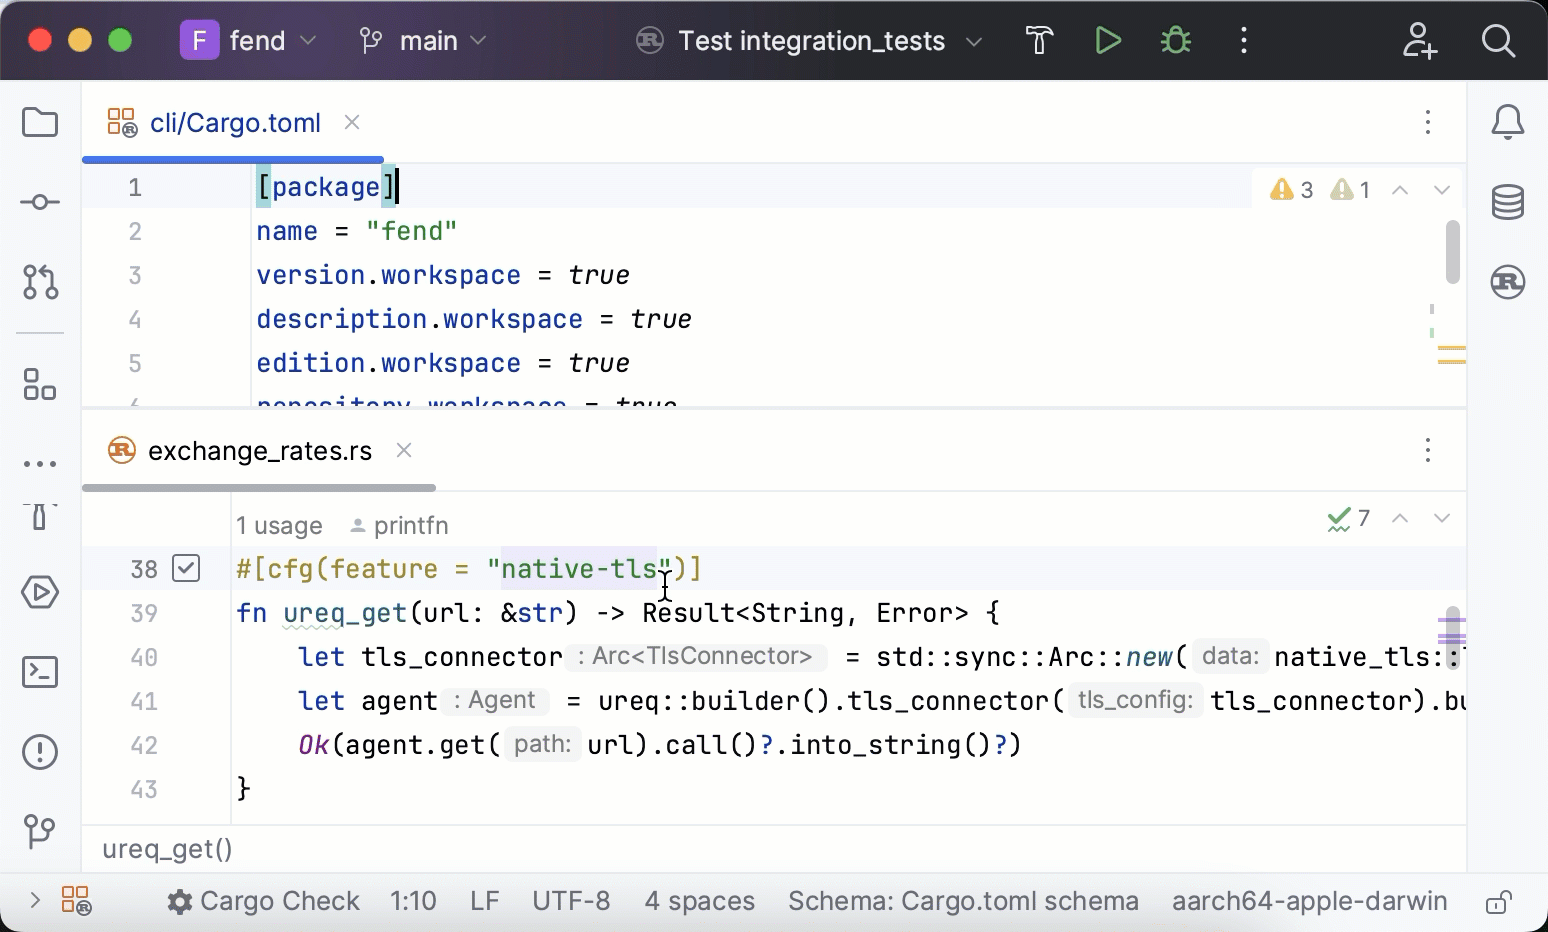Open the Notifications bell panel
Viewport: 1548px width, 932px height.
pos(1508,121)
